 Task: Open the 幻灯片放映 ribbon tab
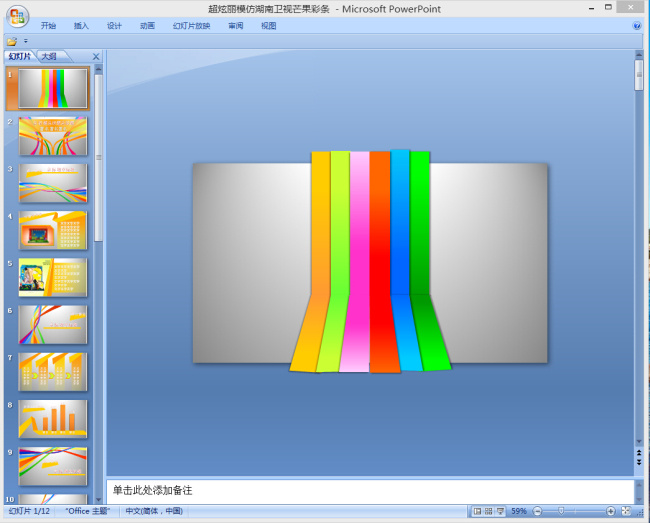click(192, 26)
